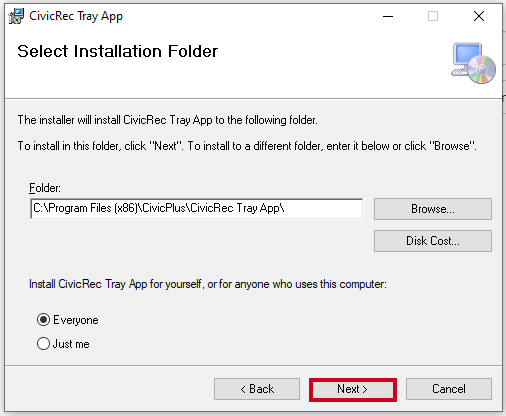Viewport: 506px width, 416px height.
Task: Select the Everyone radio button
Action: pos(43,320)
